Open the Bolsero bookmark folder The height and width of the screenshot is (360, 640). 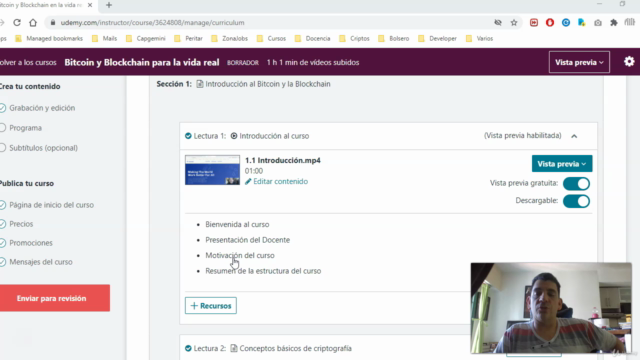pos(394,38)
